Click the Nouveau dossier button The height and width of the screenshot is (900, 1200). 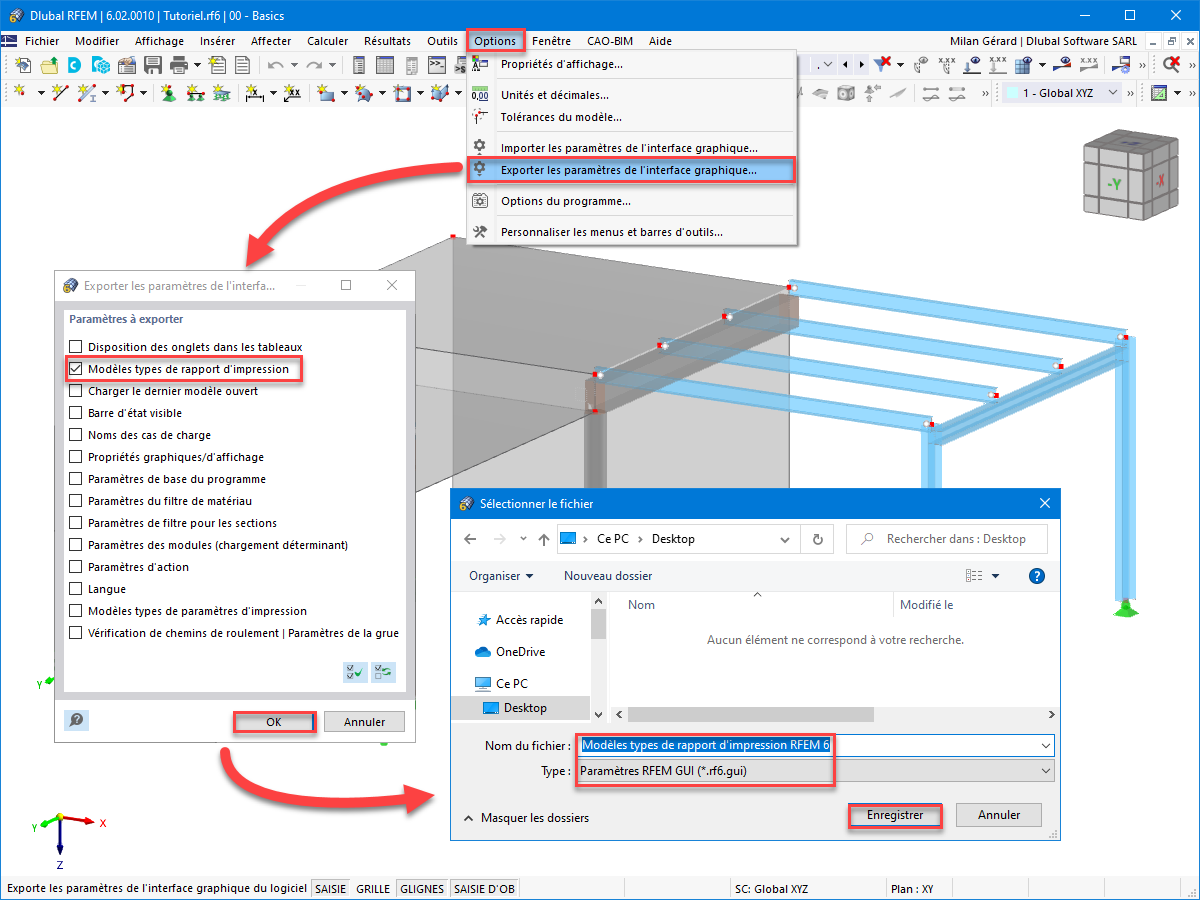(608, 576)
